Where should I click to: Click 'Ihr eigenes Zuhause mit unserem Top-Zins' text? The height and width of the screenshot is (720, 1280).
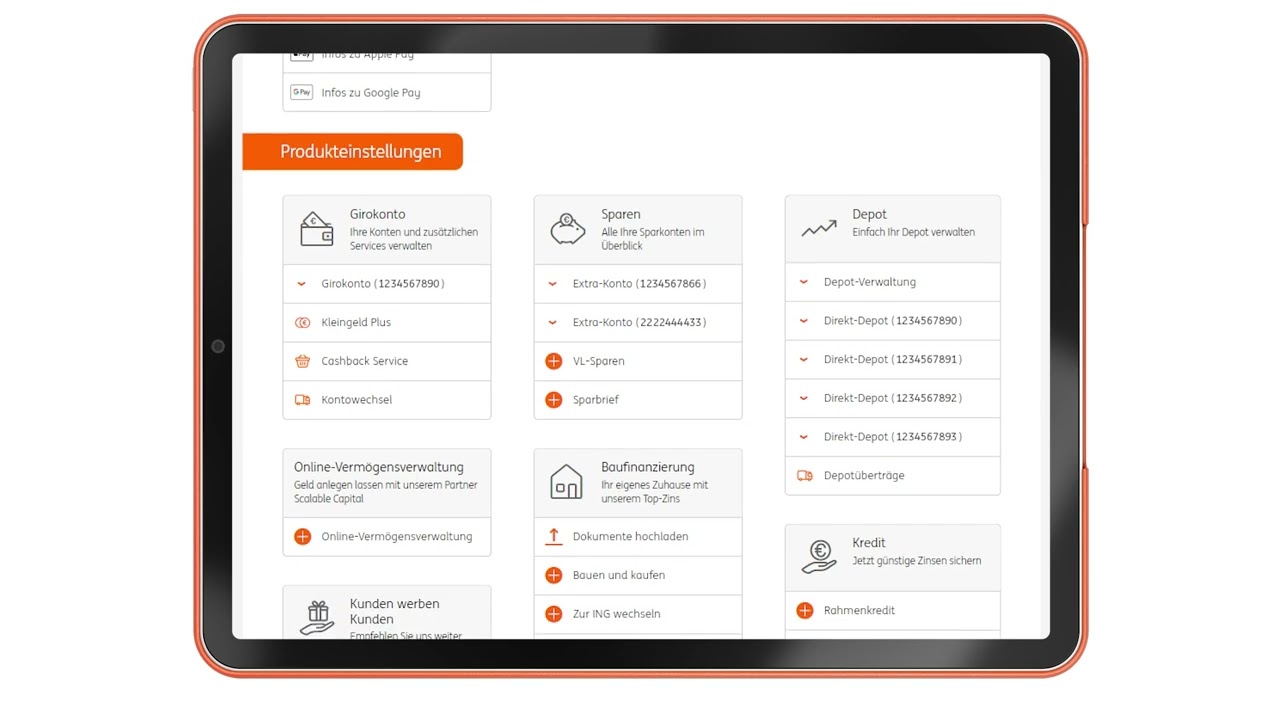pos(655,492)
